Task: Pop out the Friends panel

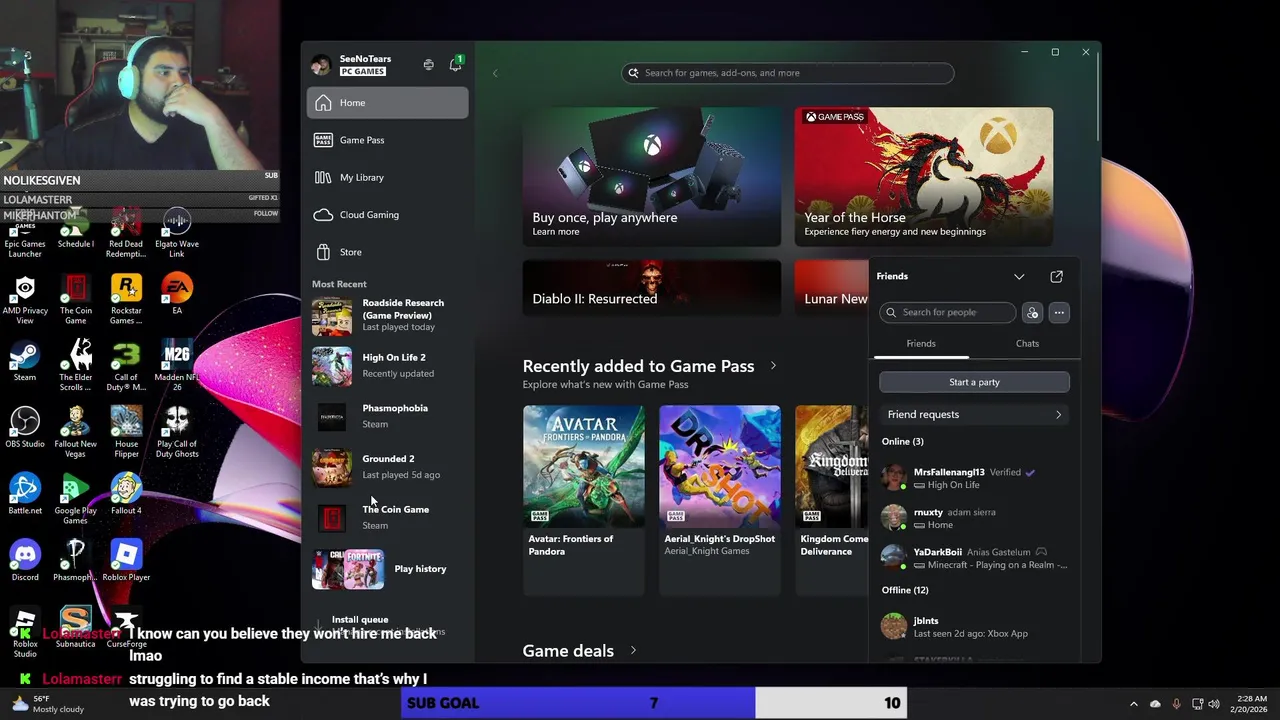Action: point(1056,276)
